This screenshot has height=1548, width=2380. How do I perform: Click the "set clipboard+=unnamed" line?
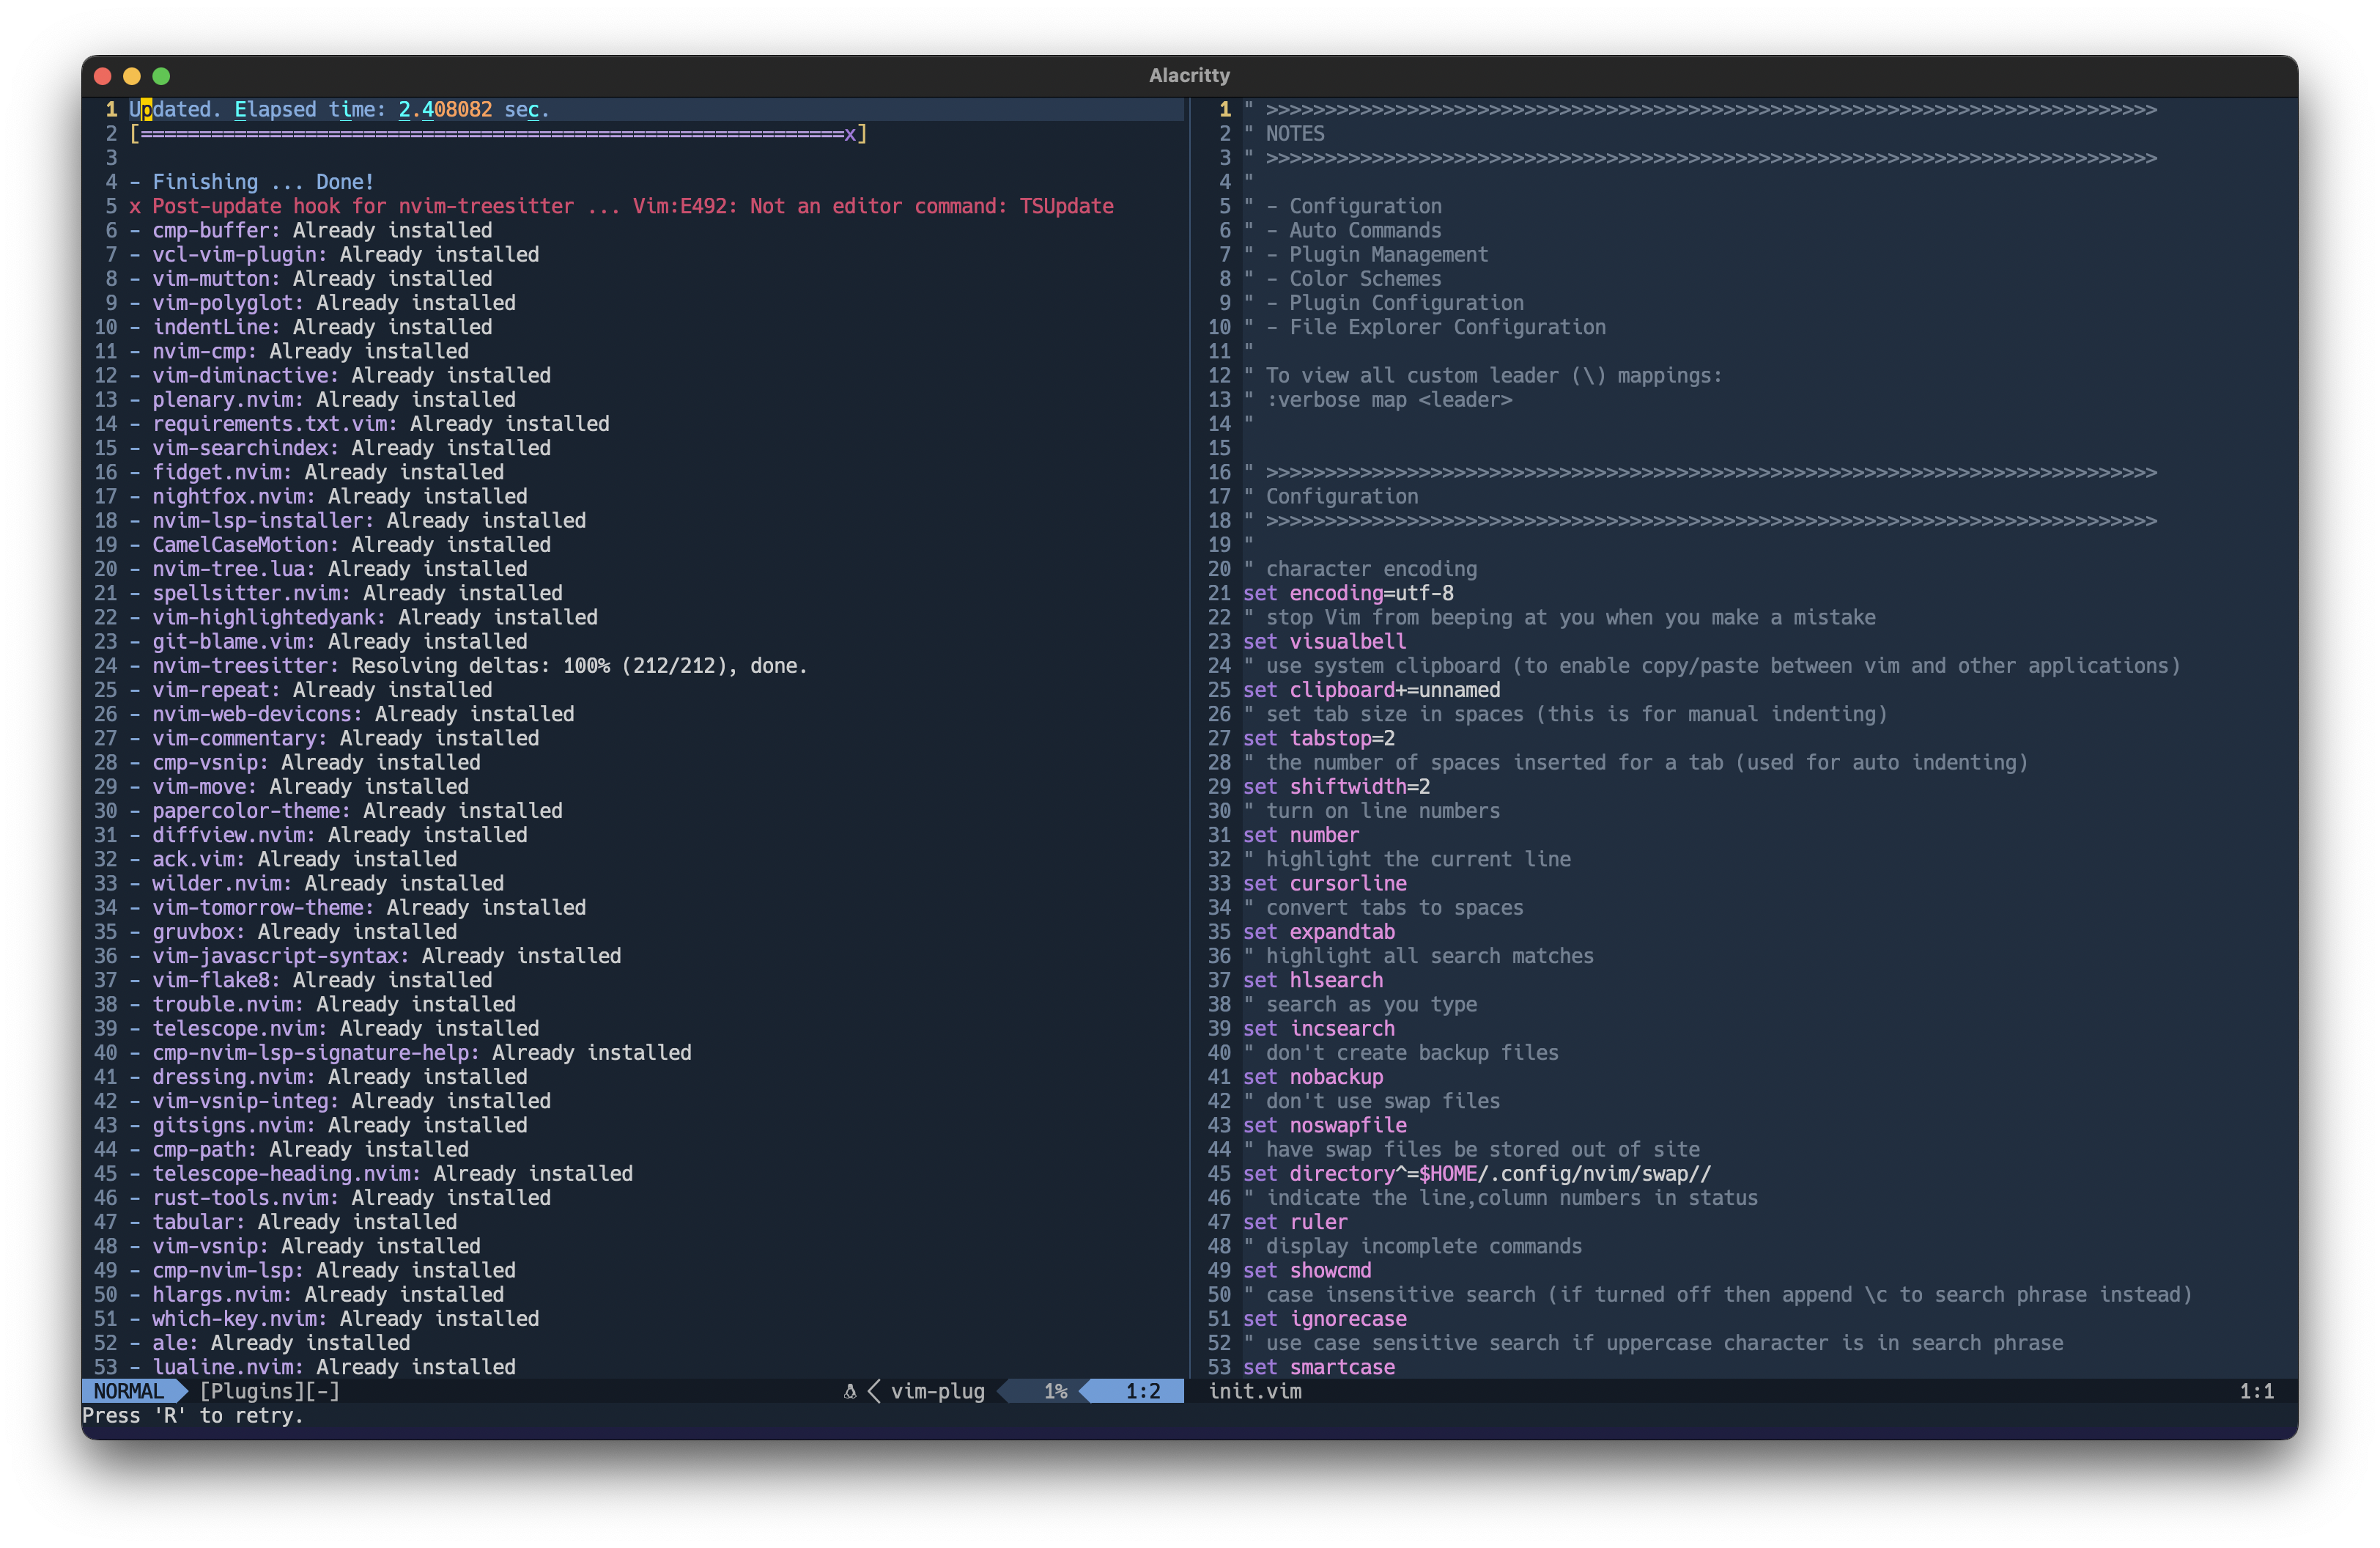click(1371, 690)
